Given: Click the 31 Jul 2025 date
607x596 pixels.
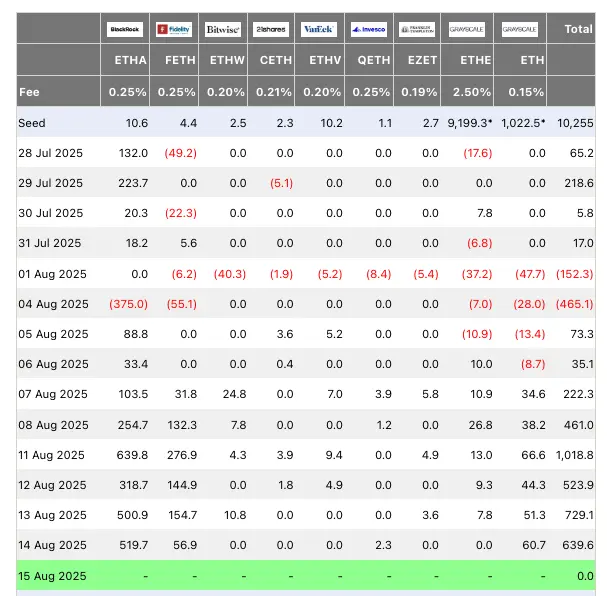Looking at the screenshot, I should tap(50, 243).
